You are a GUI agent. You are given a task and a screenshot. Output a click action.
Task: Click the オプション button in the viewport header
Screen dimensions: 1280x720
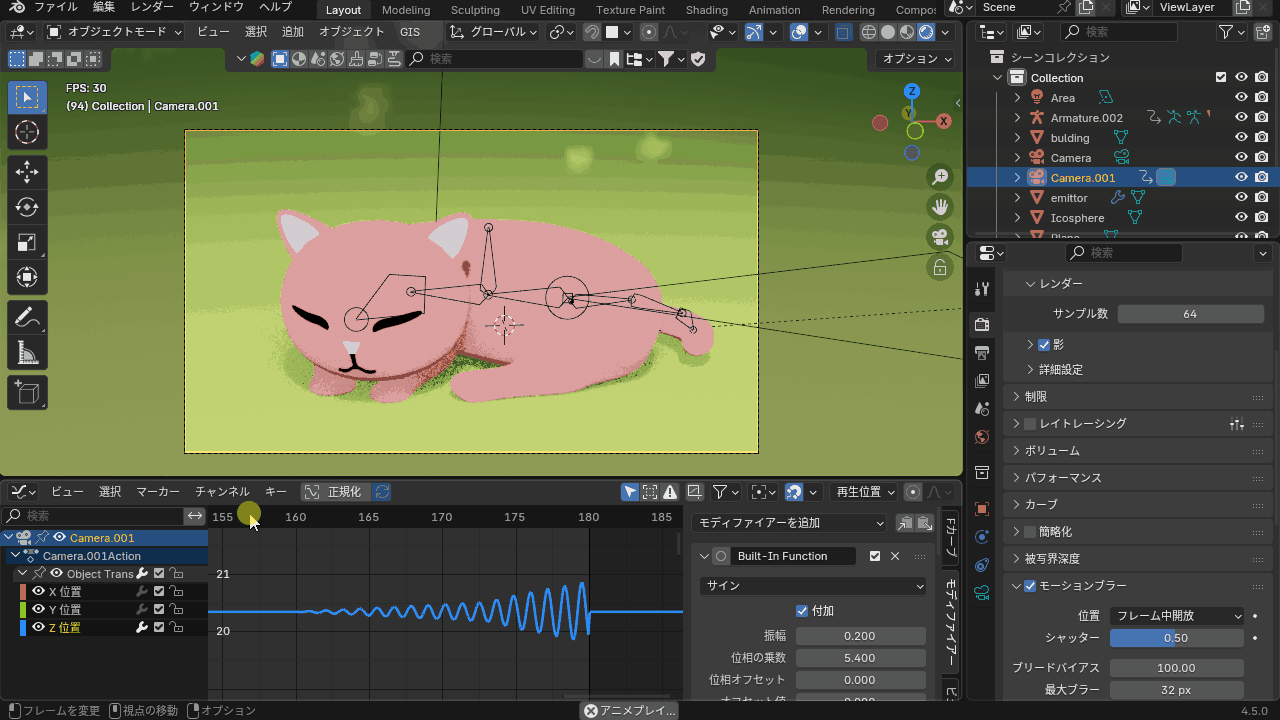(x=915, y=59)
